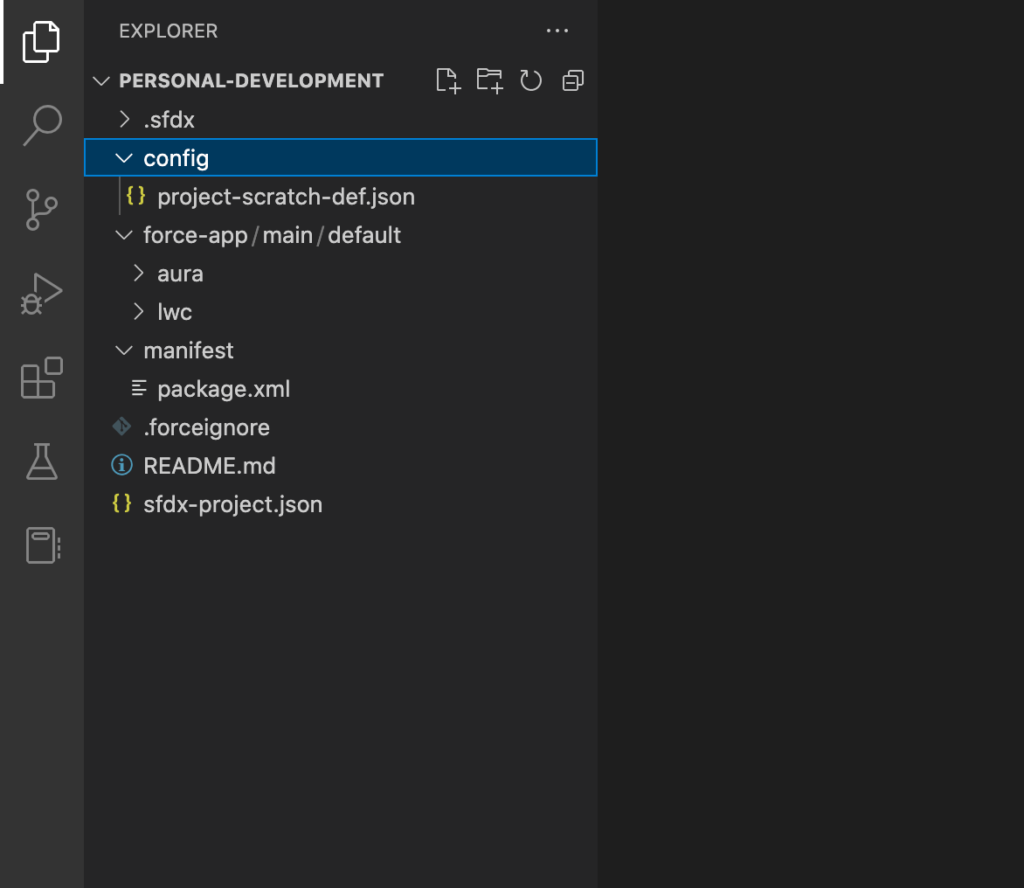
Task: Open the Extensions view icon
Action: click(41, 379)
